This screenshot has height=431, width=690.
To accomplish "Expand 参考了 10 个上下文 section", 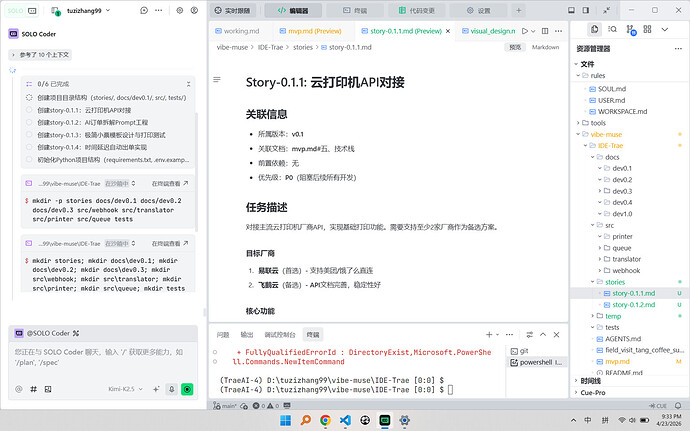I will [x=40, y=55].
